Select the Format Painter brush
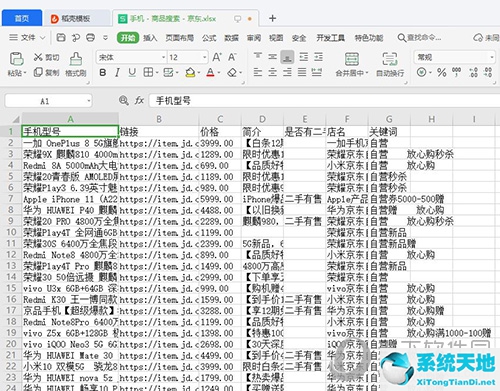 point(76,59)
